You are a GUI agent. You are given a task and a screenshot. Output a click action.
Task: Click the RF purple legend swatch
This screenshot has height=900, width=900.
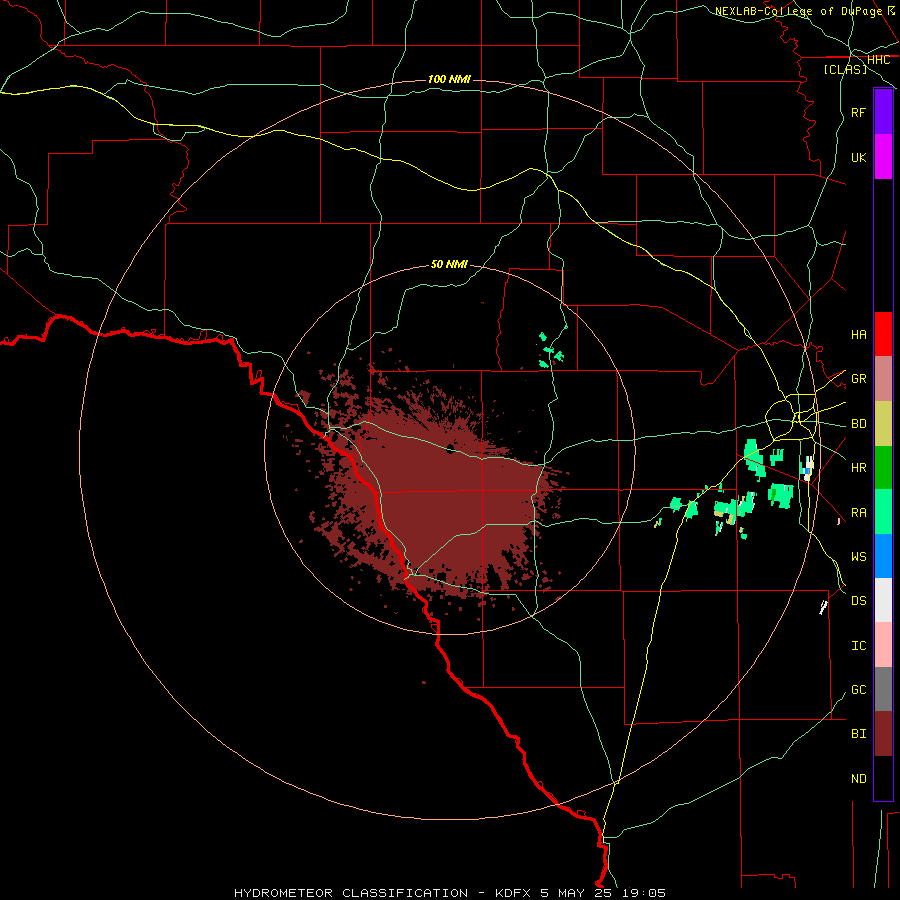click(883, 112)
